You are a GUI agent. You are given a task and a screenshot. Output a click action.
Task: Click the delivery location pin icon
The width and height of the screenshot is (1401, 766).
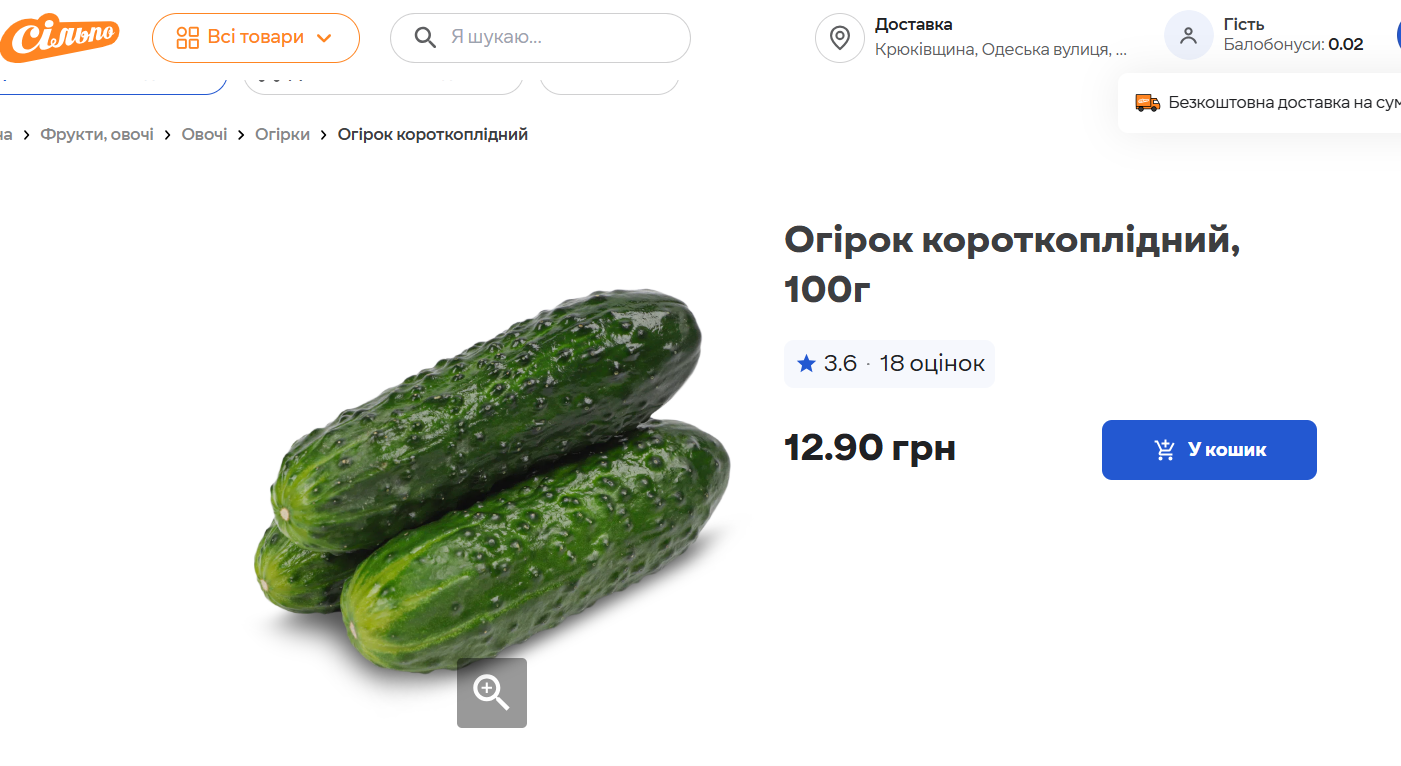(x=840, y=37)
